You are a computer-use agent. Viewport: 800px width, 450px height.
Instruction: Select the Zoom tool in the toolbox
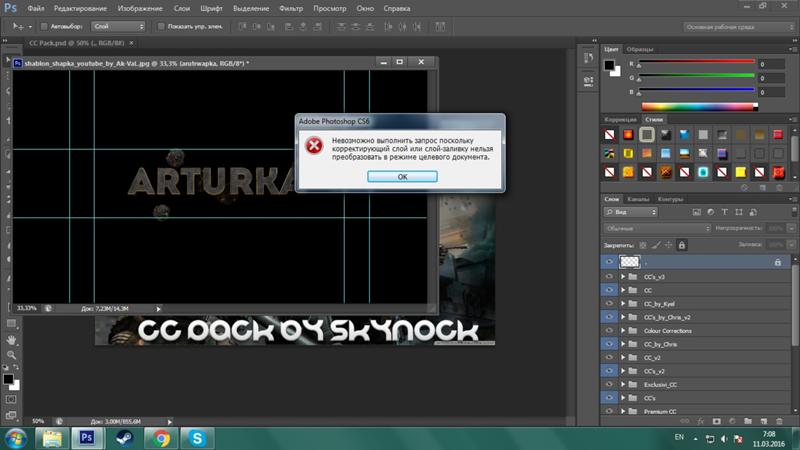click(11, 355)
